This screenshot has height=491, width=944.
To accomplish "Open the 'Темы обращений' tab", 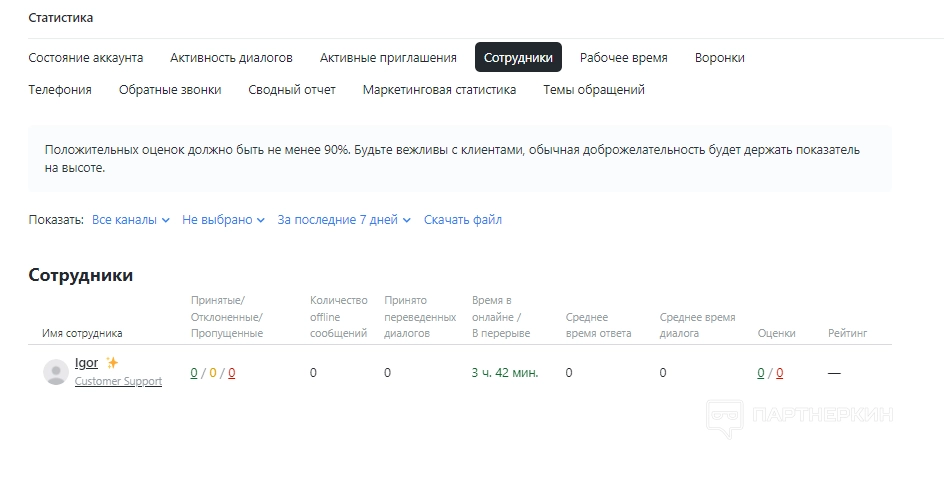I will [x=594, y=90].
